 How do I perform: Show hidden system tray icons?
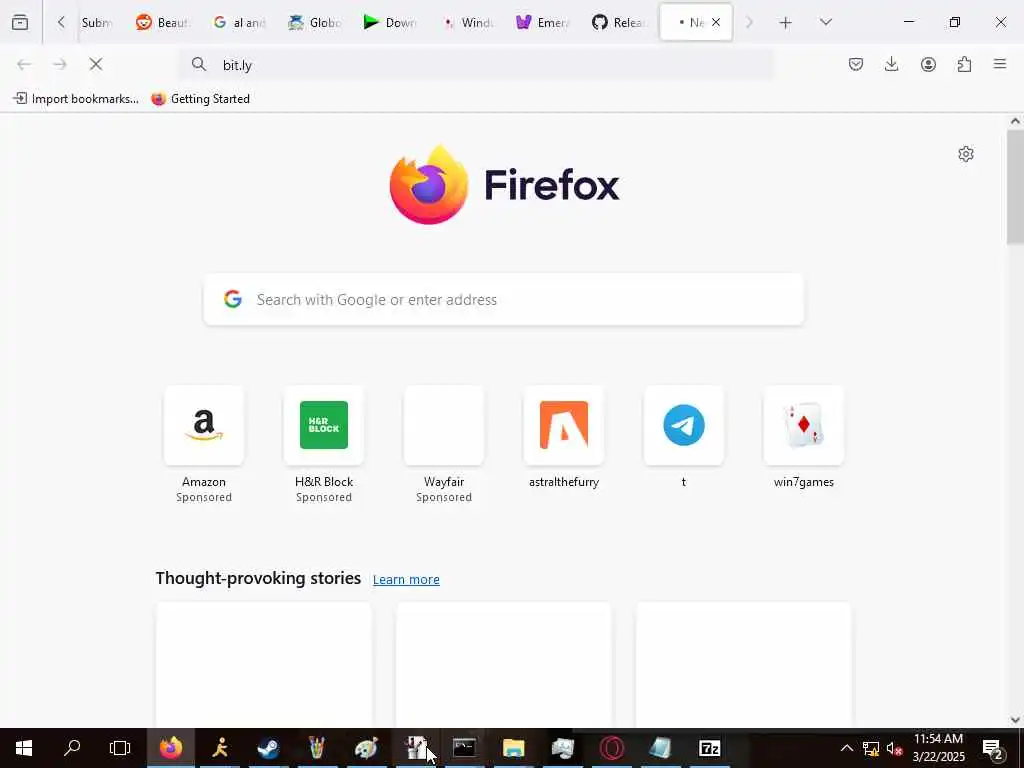click(846, 748)
